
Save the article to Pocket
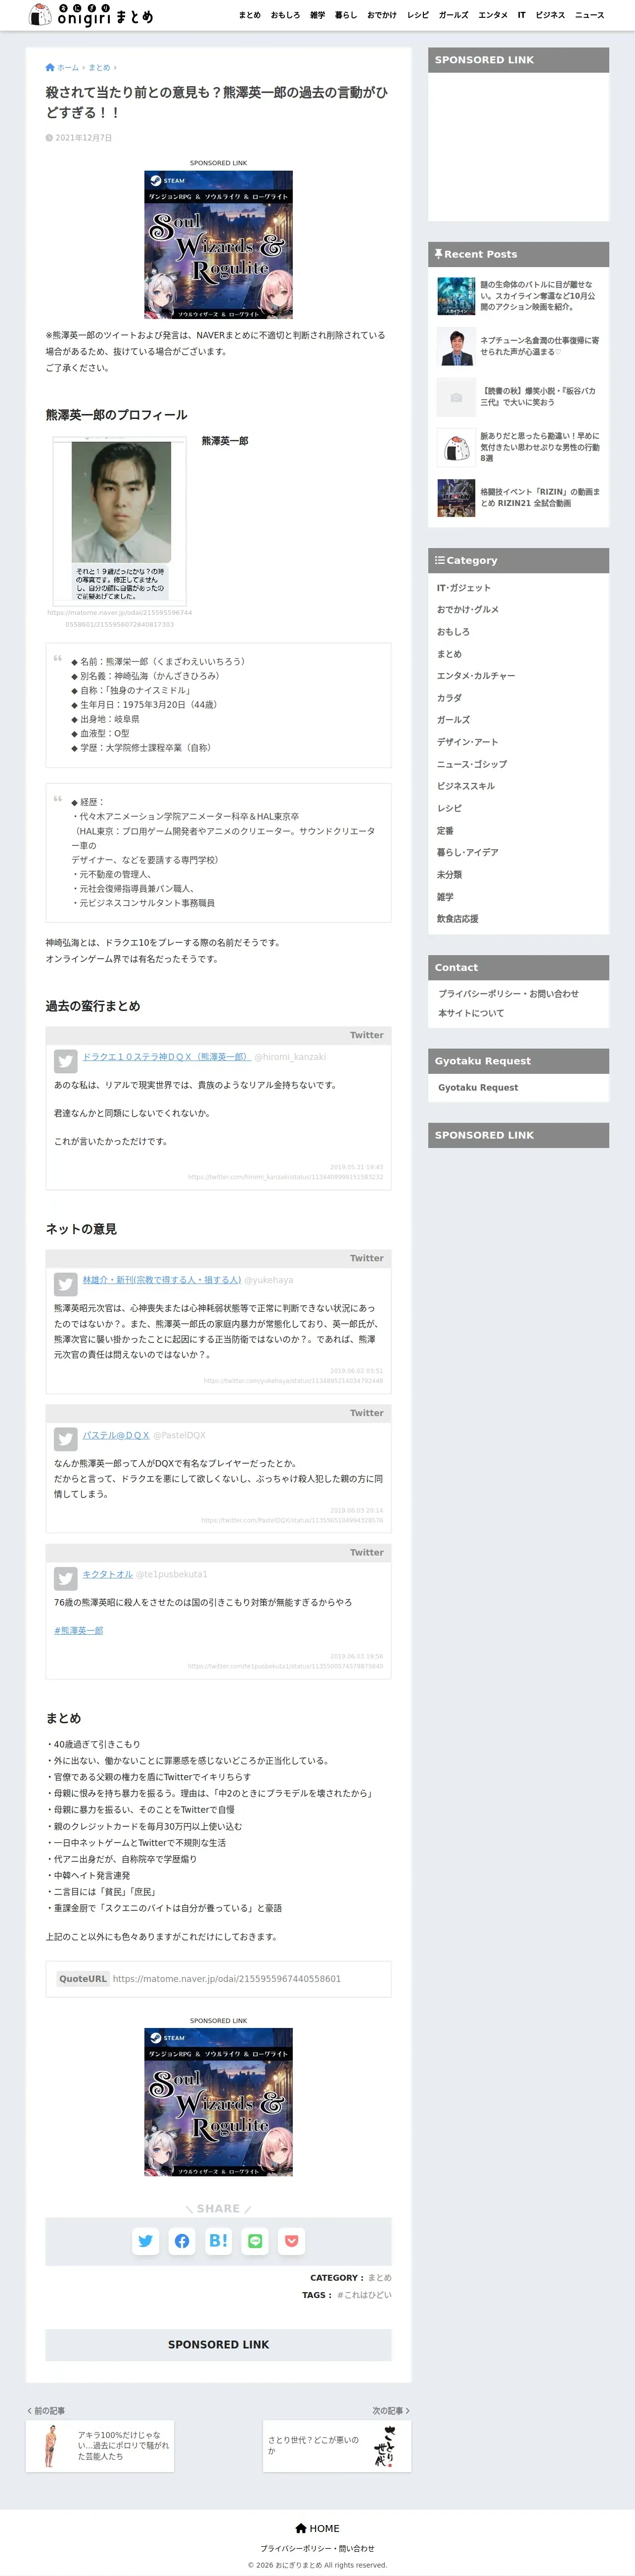coord(291,2241)
